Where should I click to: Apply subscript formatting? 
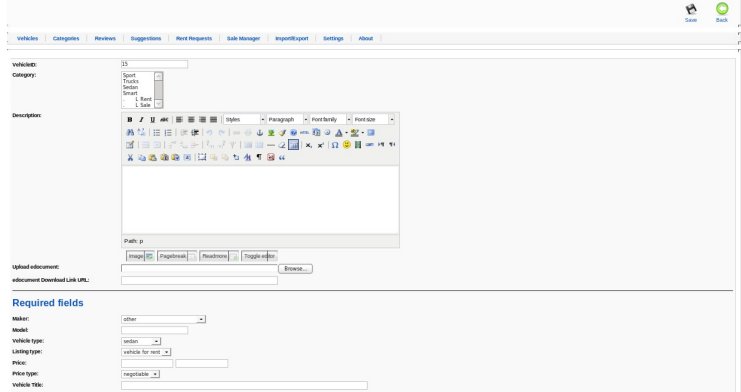click(x=309, y=145)
